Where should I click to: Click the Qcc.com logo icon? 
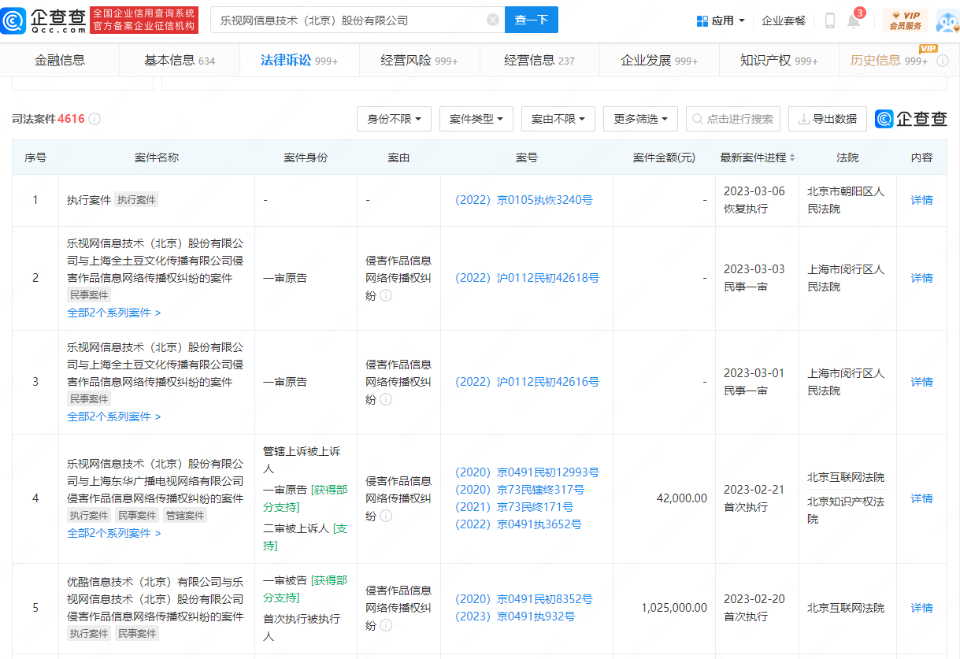click(x=13, y=20)
